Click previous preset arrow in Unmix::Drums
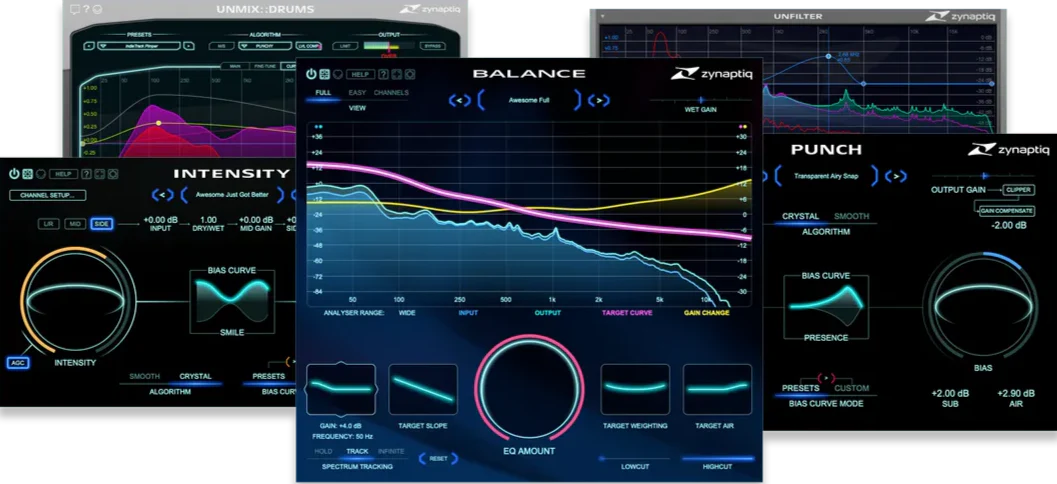1057x484 pixels. 89,46
